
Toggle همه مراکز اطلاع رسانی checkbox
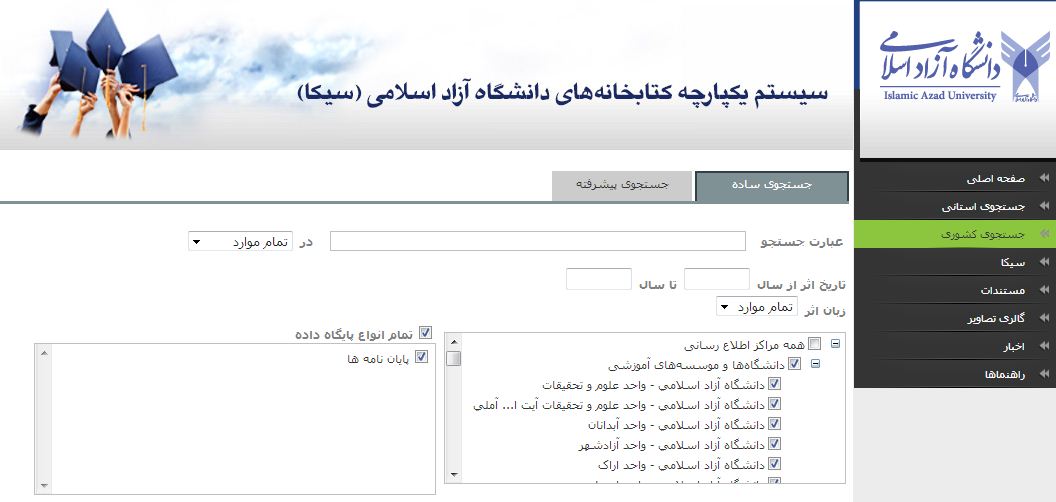[x=815, y=344]
